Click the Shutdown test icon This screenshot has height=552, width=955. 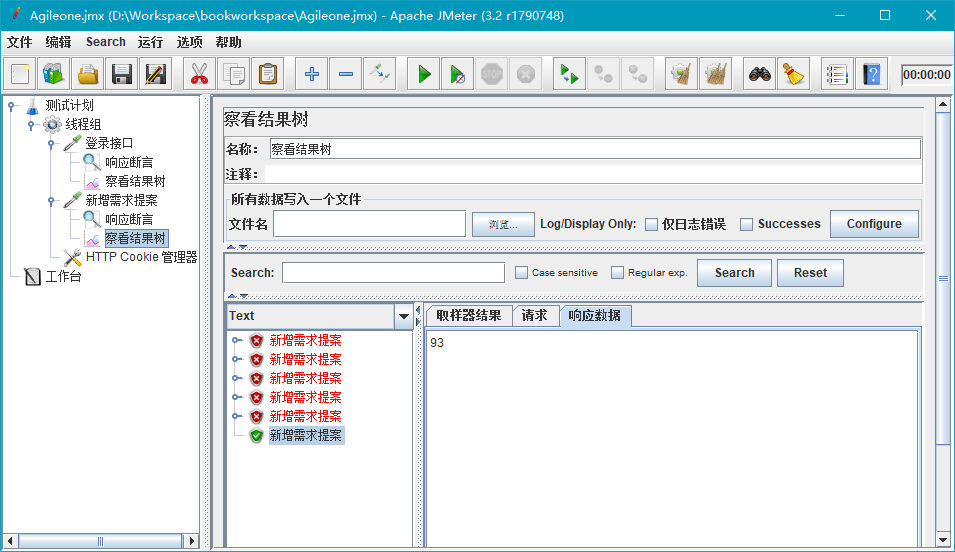[526, 74]
